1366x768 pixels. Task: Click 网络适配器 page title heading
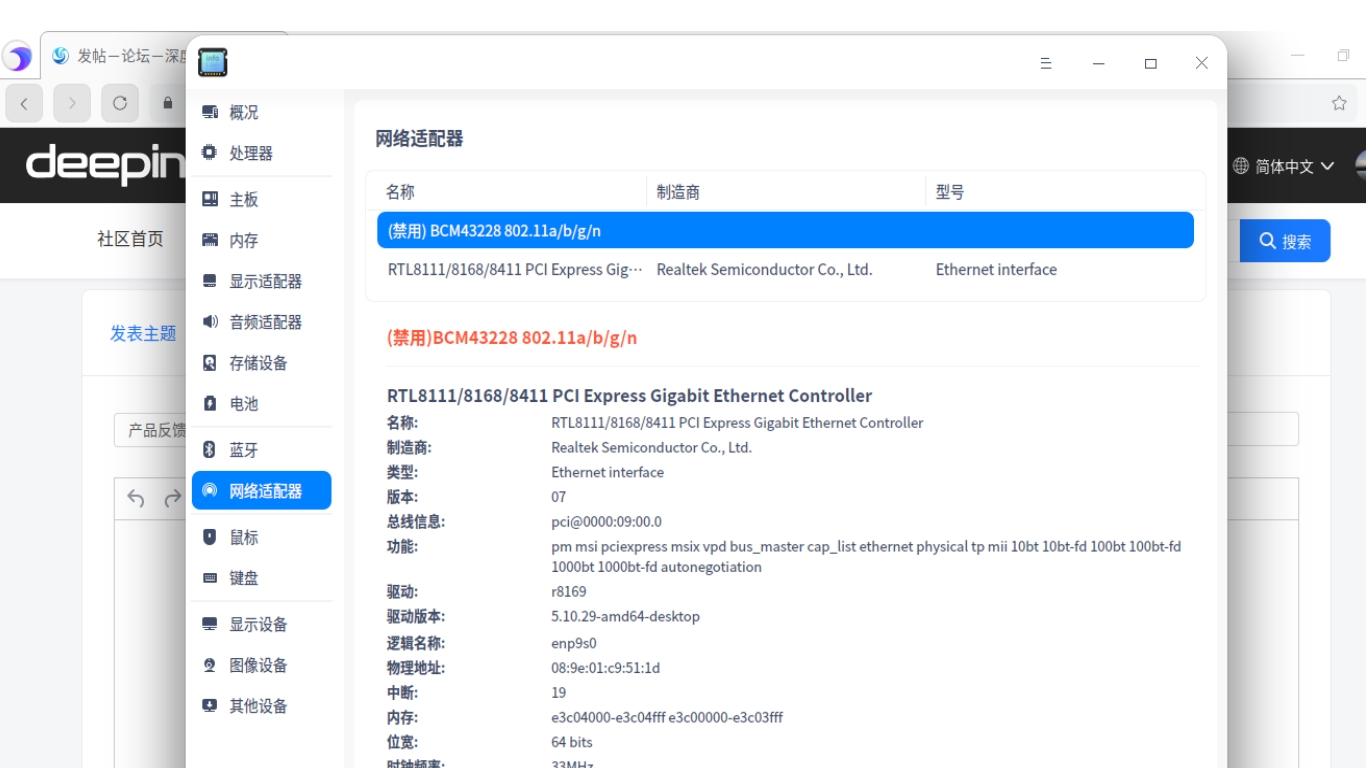[419, 139]
